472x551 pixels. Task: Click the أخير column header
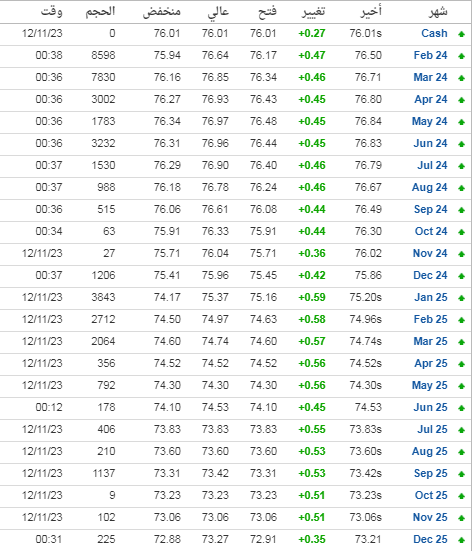tap(371, 11)
